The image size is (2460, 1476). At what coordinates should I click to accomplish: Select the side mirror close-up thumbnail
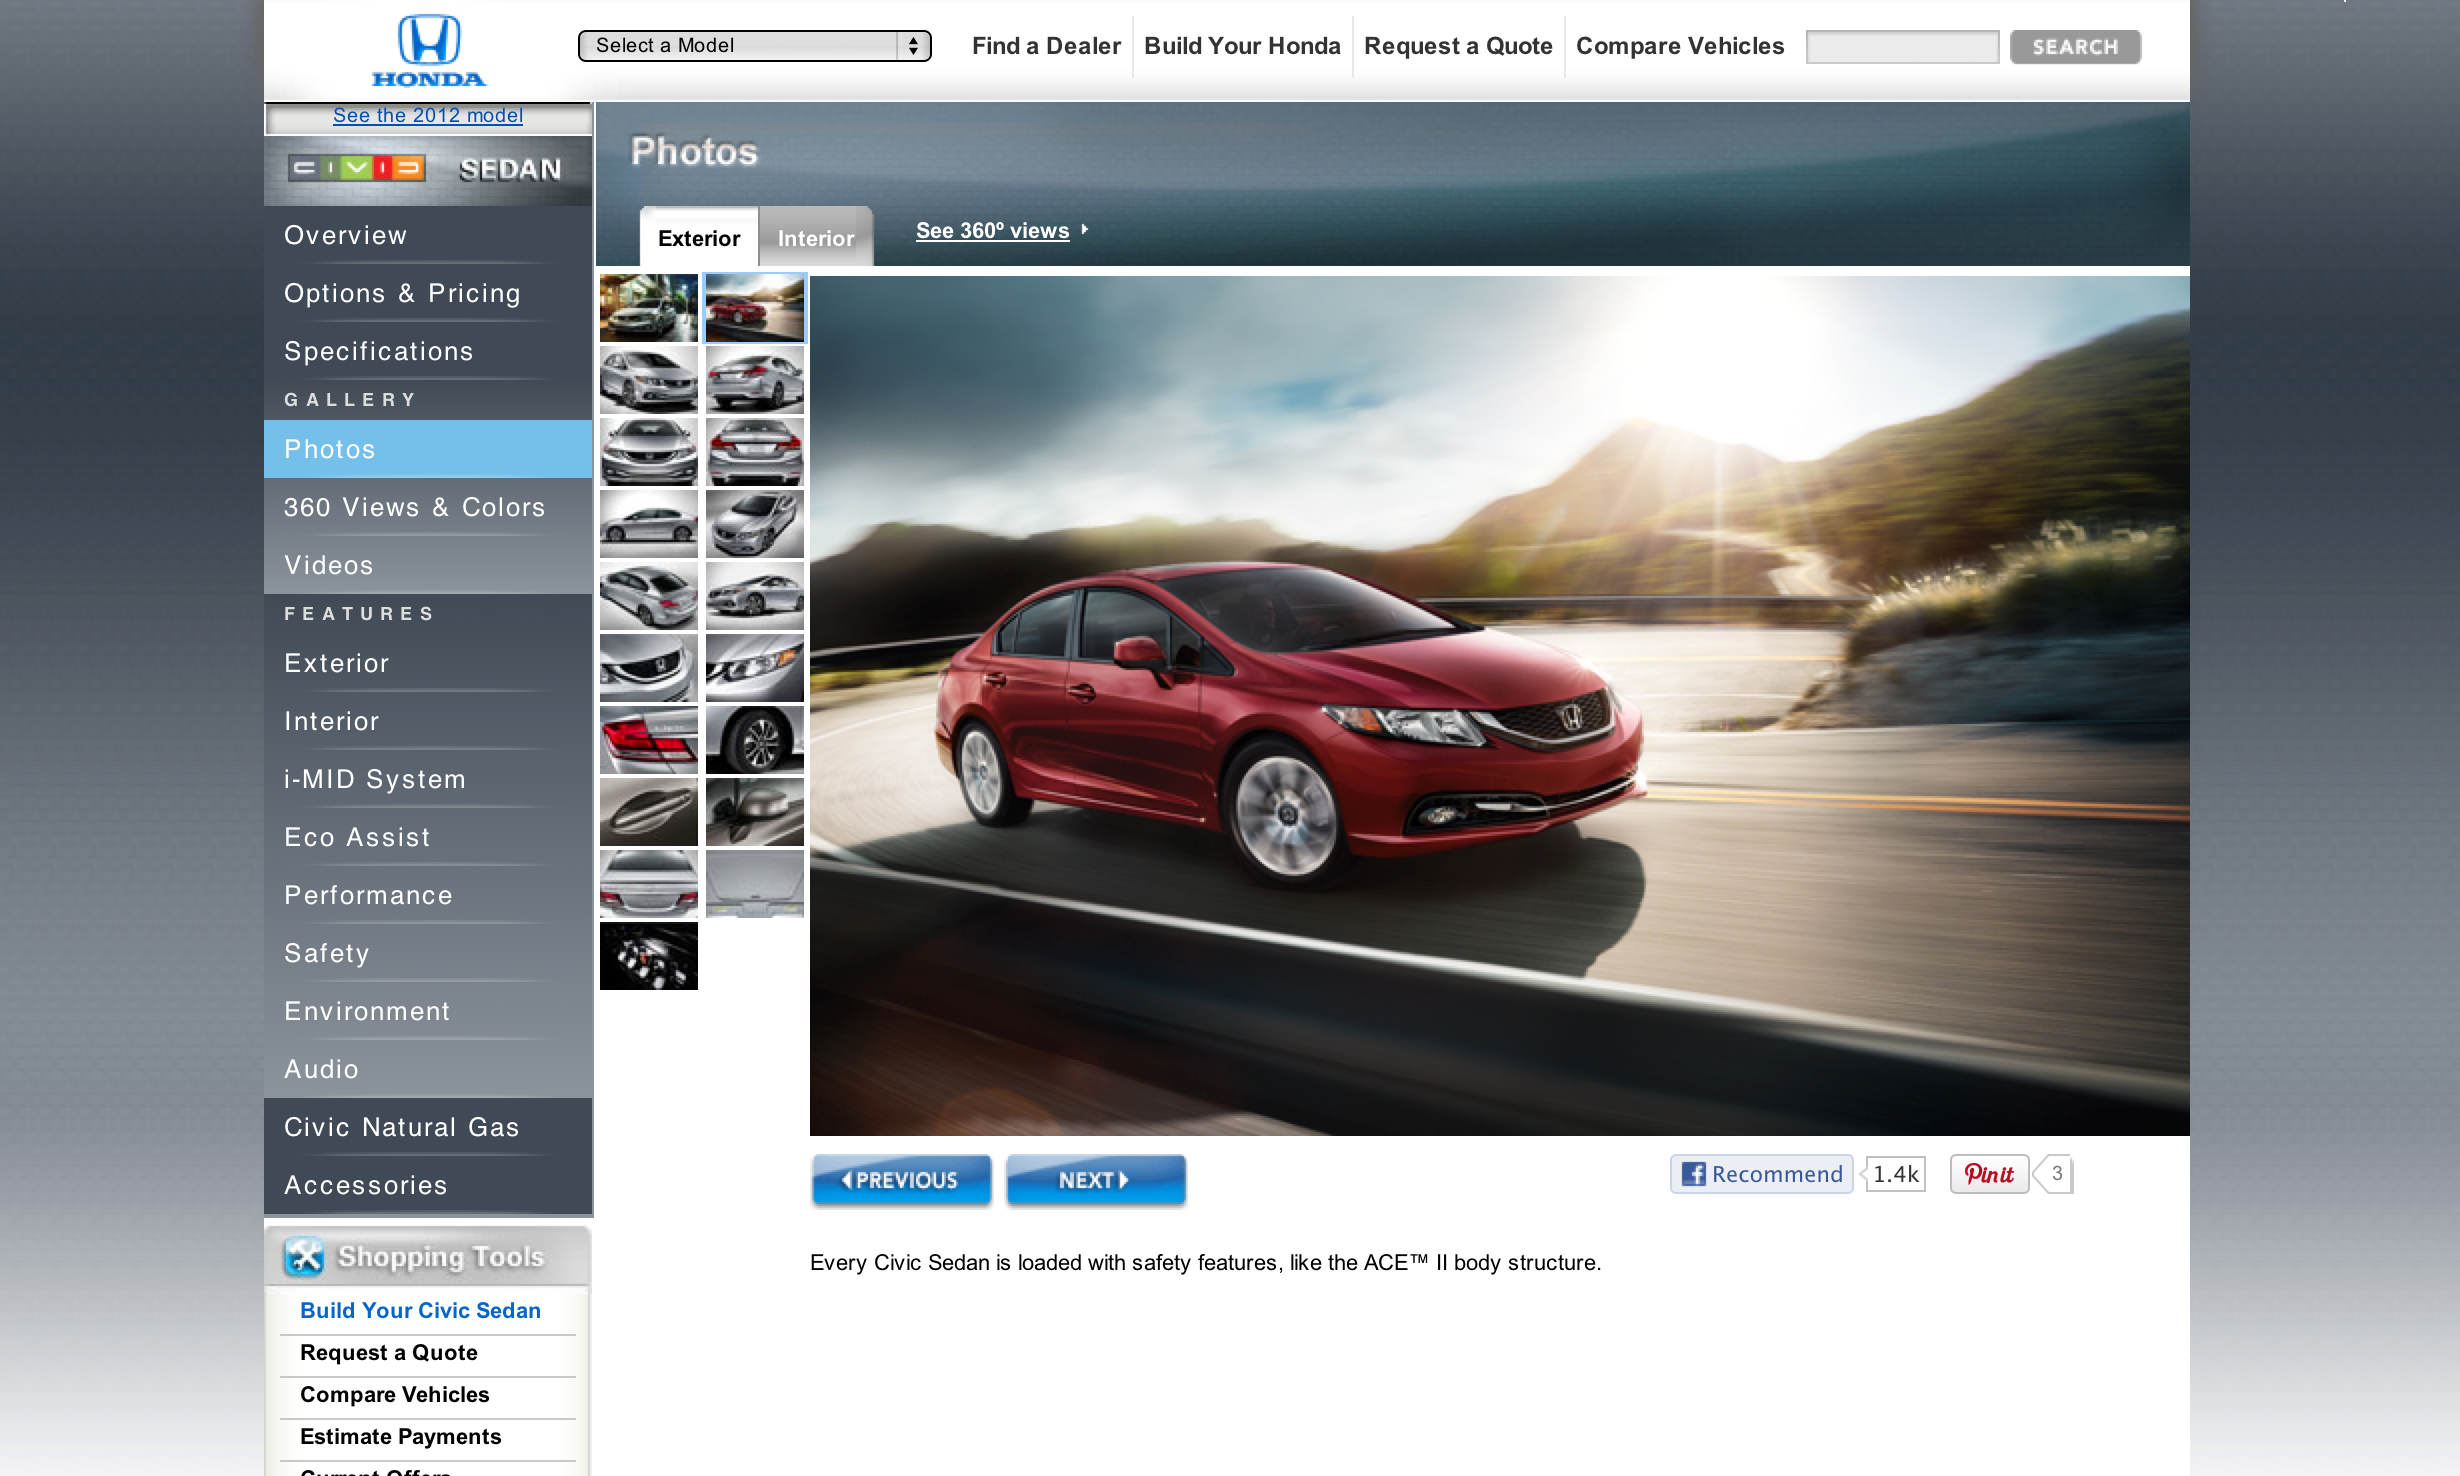point(755,812)
